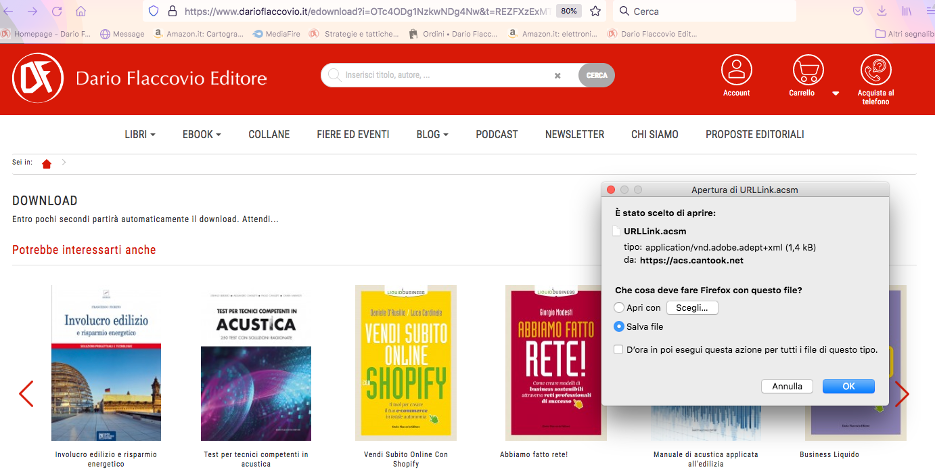This screenshot has height=474, width=936.
Task: Check D'ora in poi esegui questa azione
Action: point(618,349)
